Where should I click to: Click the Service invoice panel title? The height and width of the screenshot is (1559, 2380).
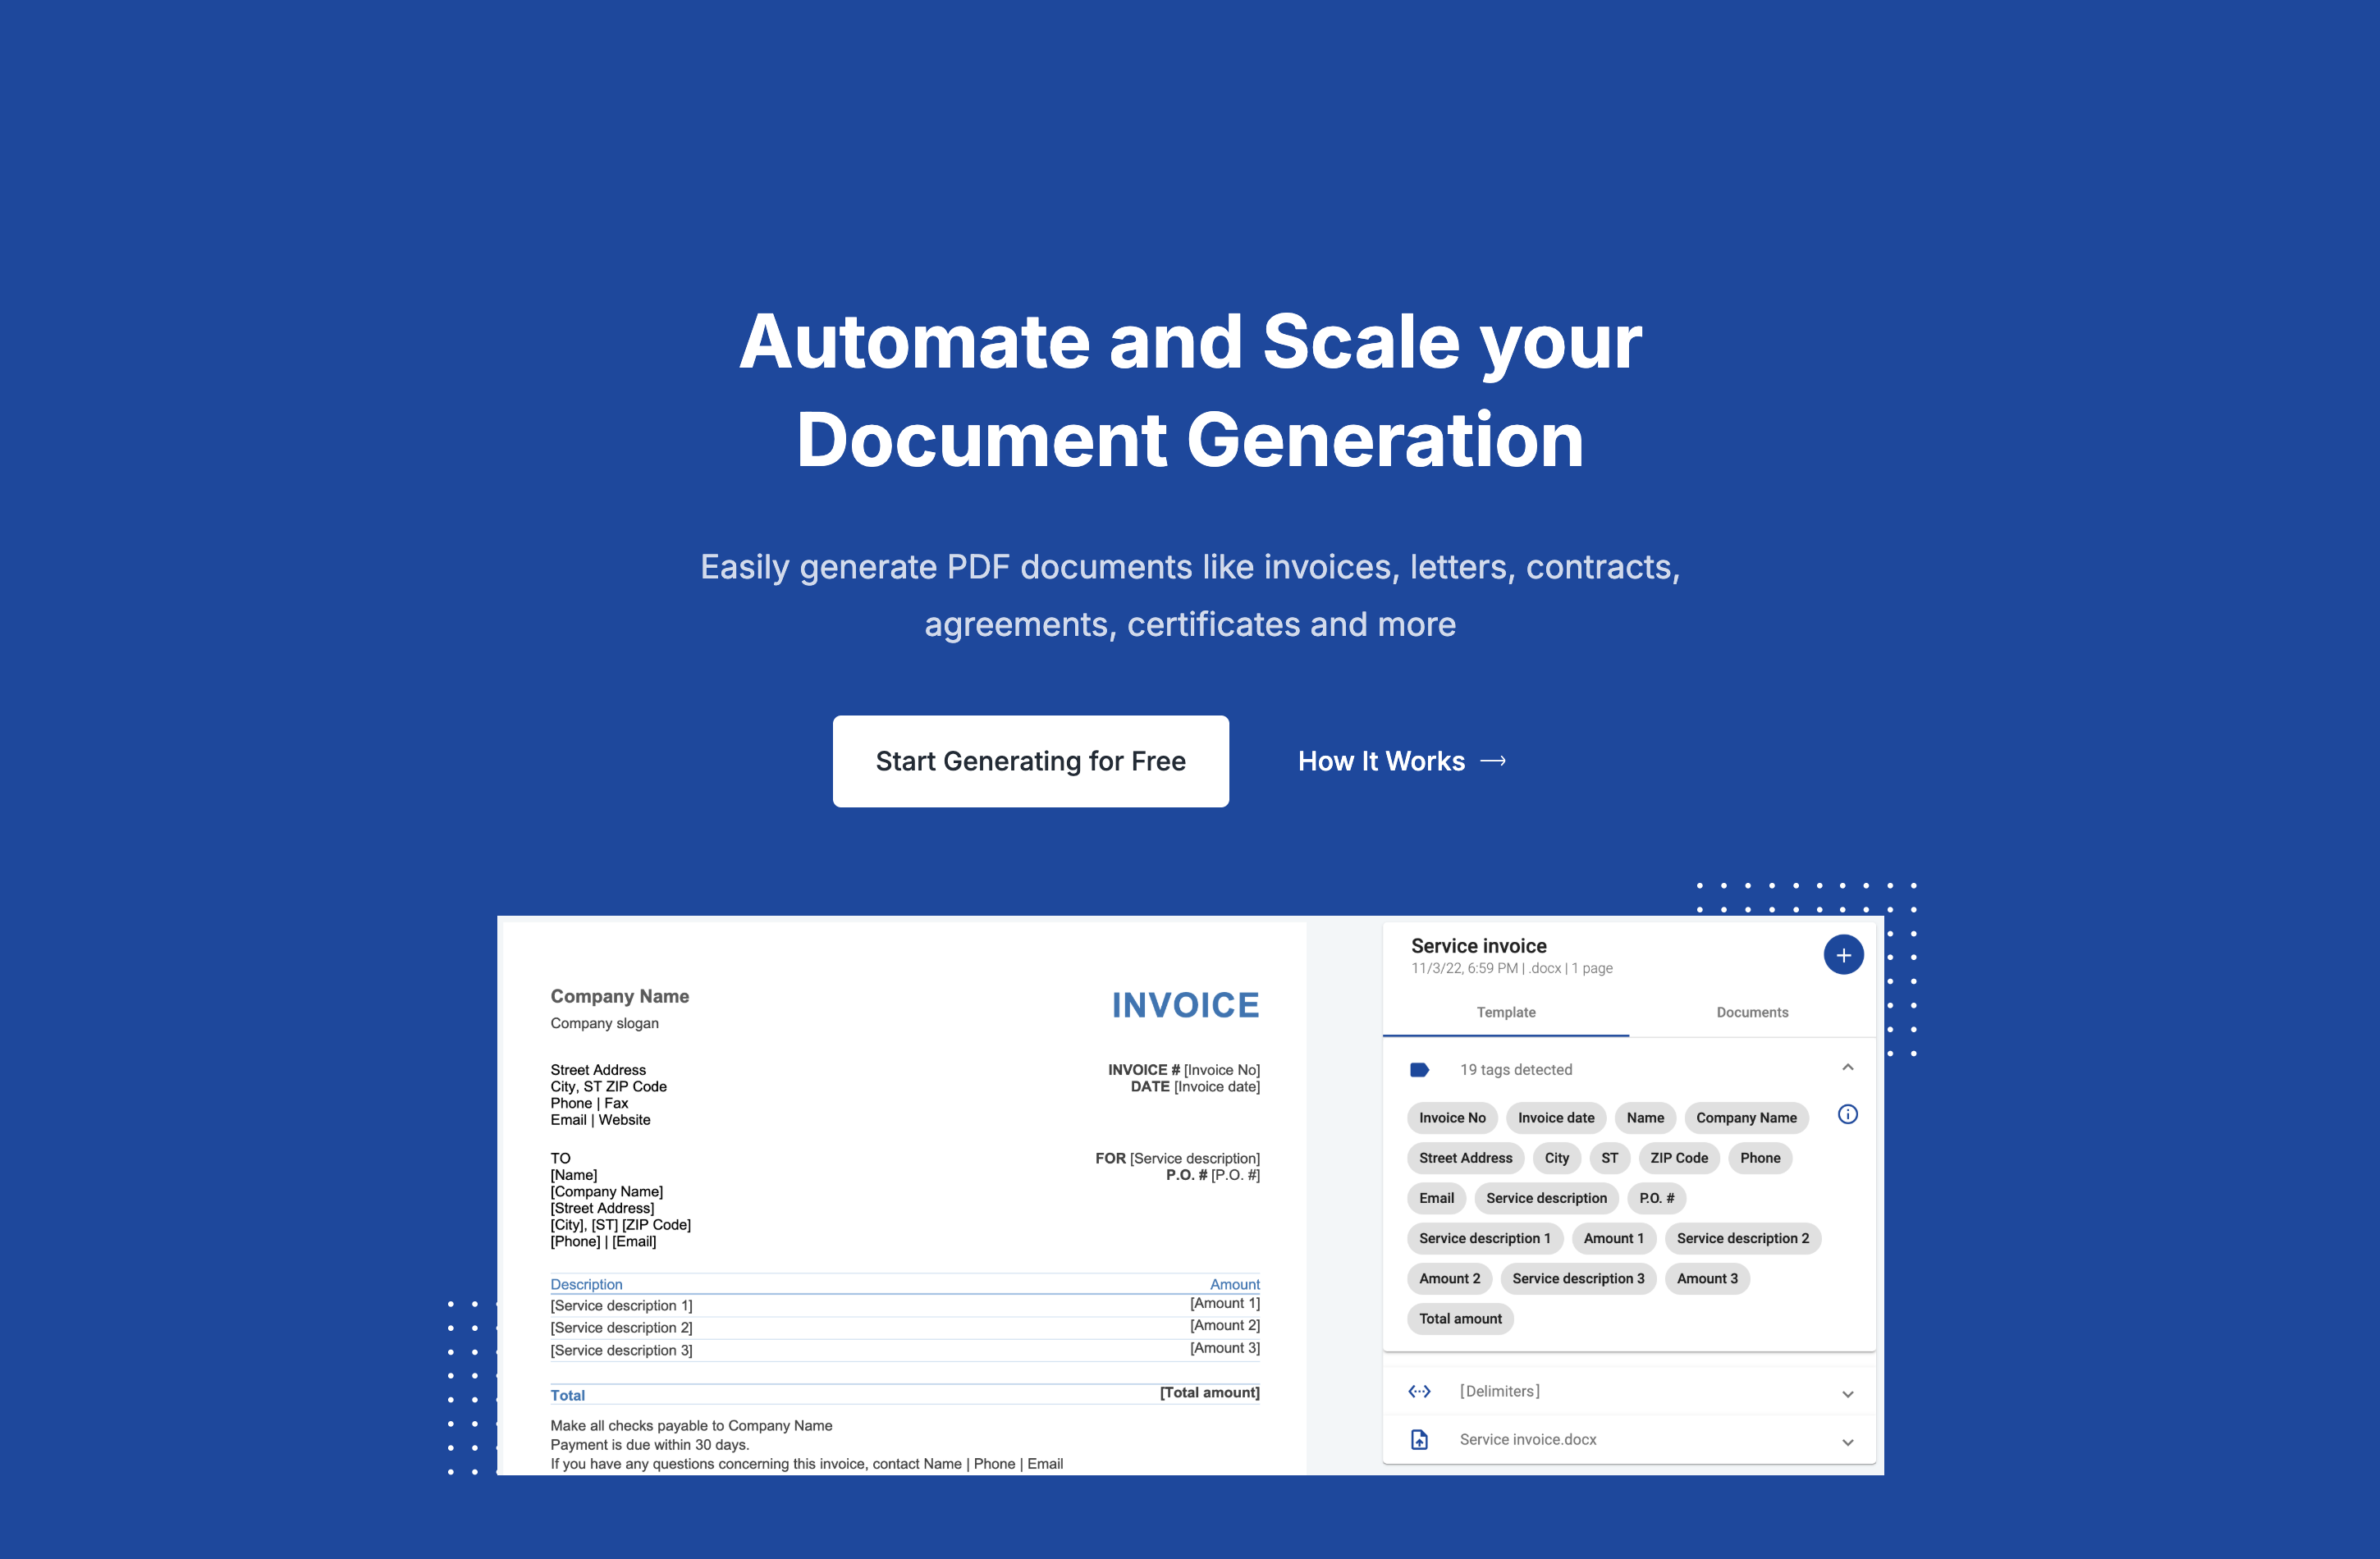pyautogui.click(x=1478, y=946)
